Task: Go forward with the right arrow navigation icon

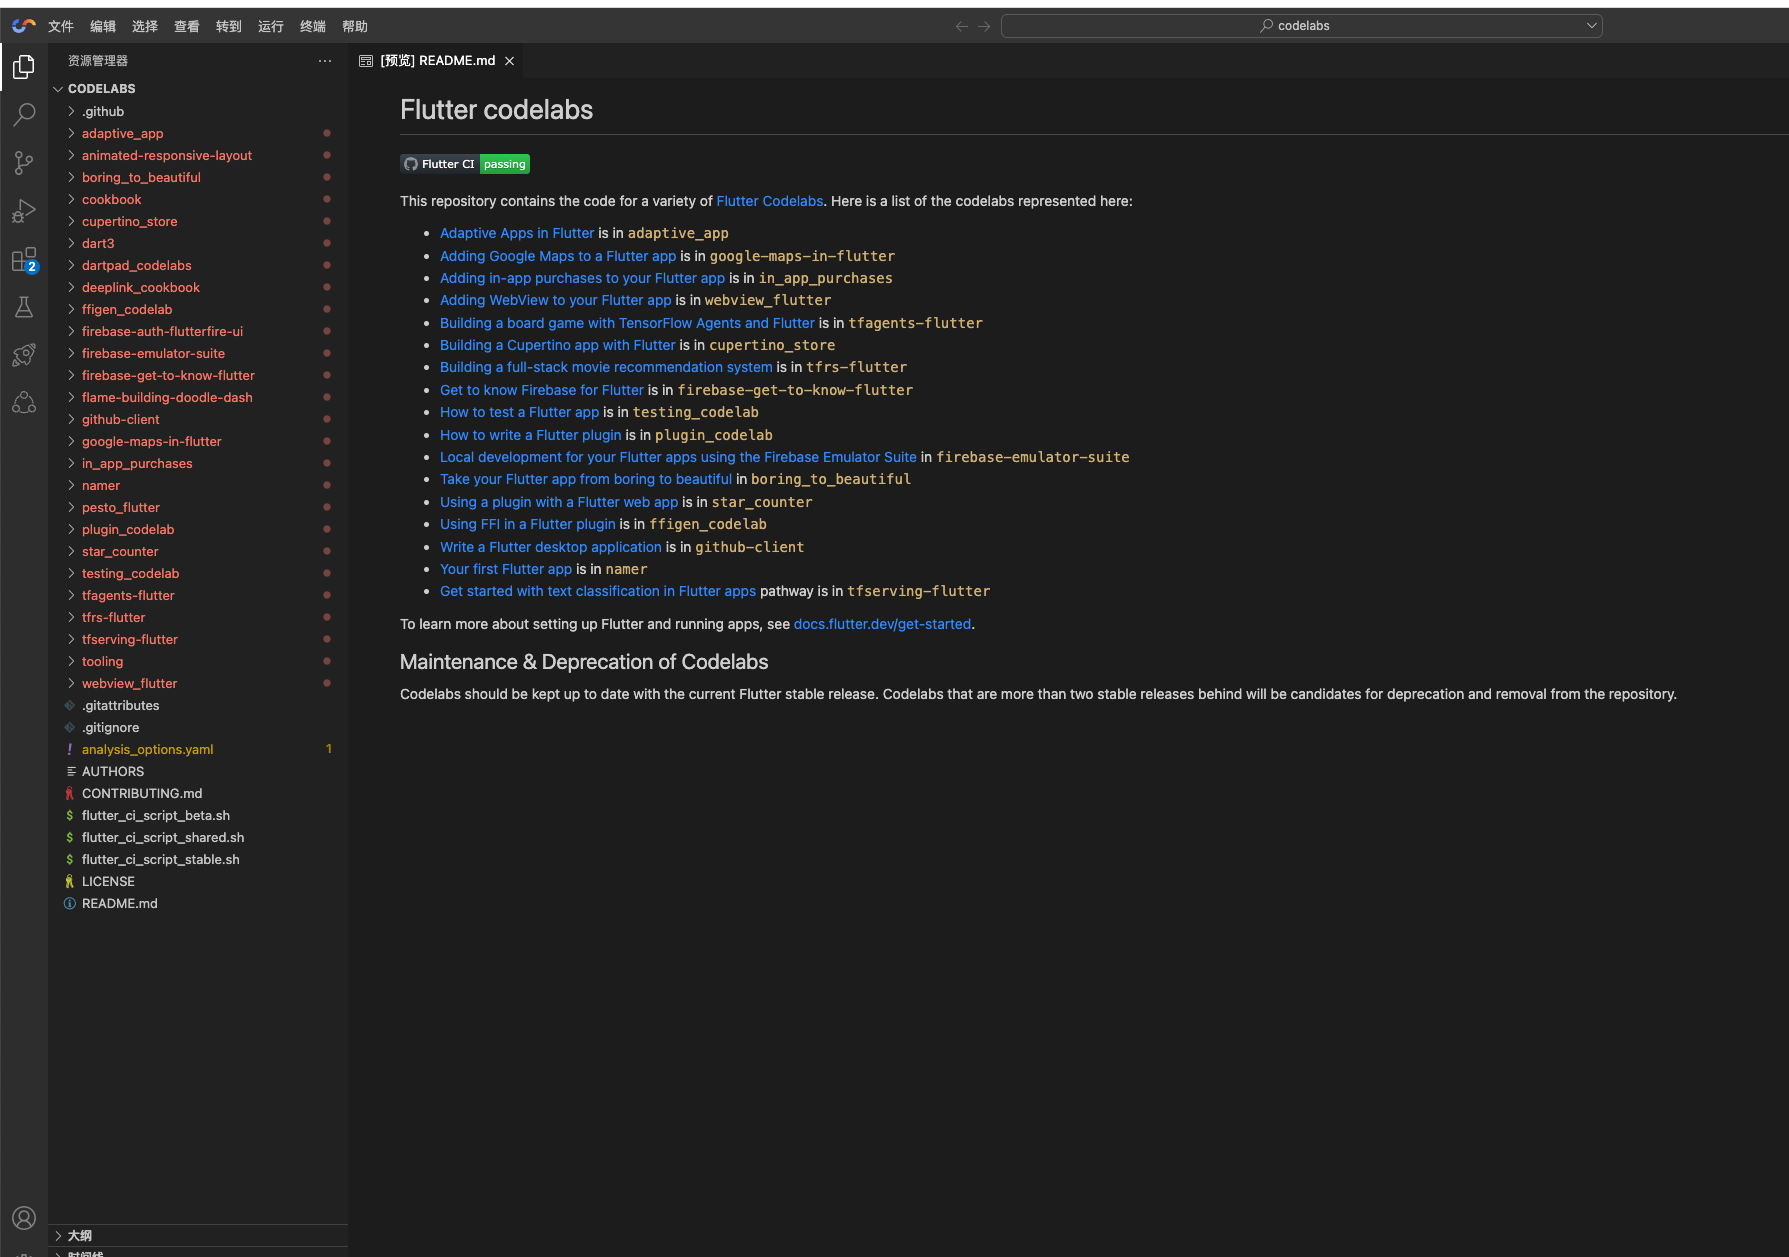Action: point(984,26)
